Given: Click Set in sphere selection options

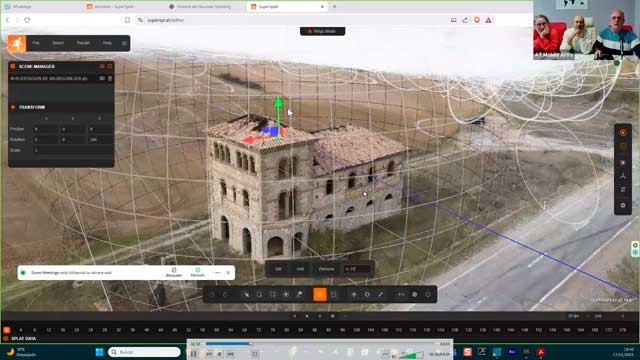Looking at the screenshot, I should tap(278, 269).
